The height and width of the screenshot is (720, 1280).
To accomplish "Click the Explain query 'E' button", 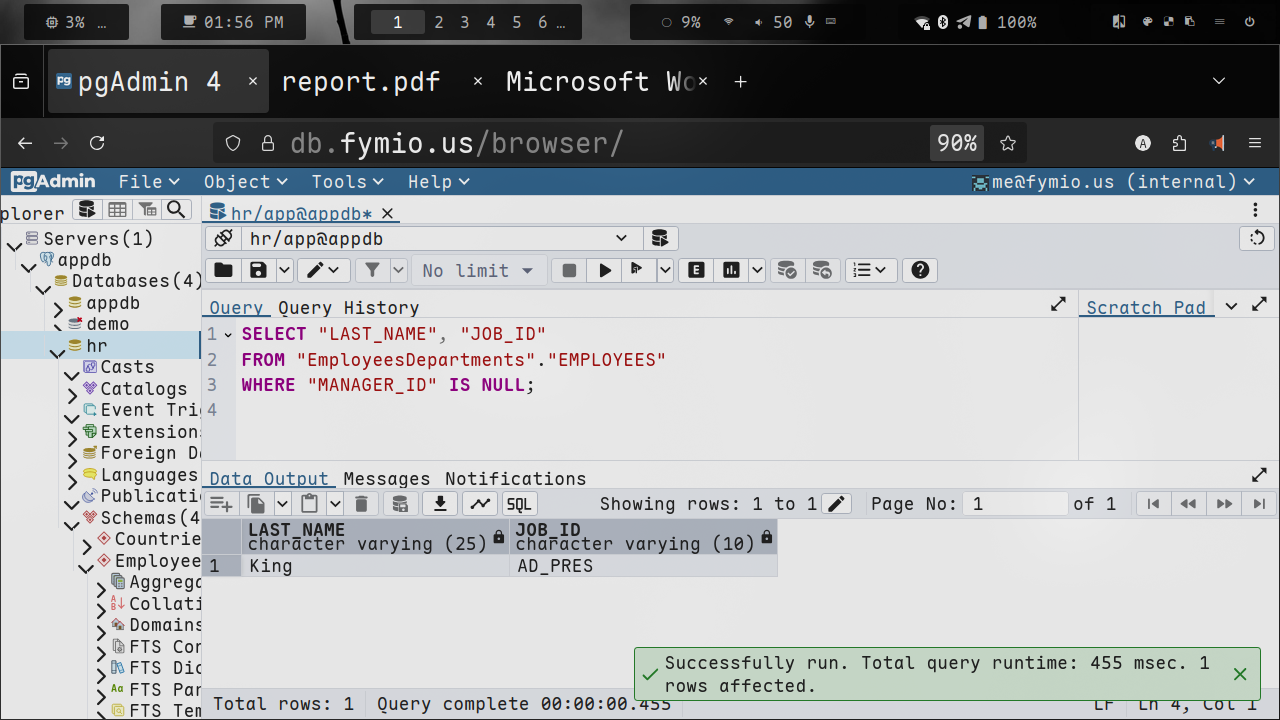I will pos(695,270).
